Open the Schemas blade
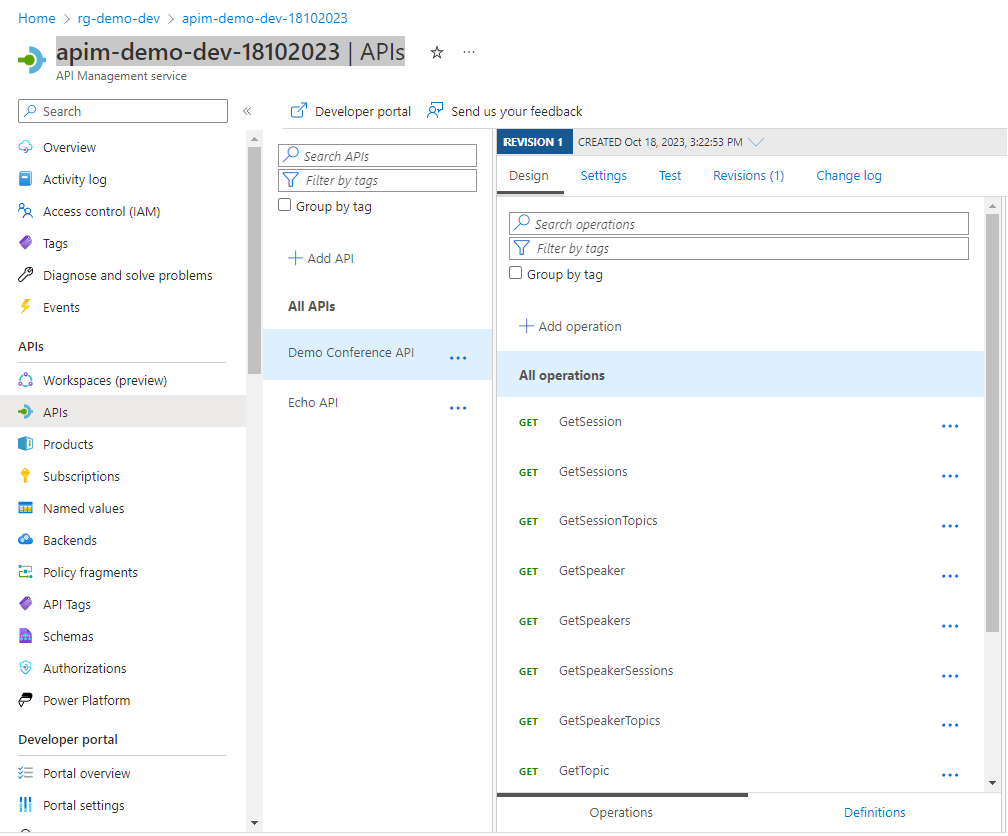 [x=69, y=635]
